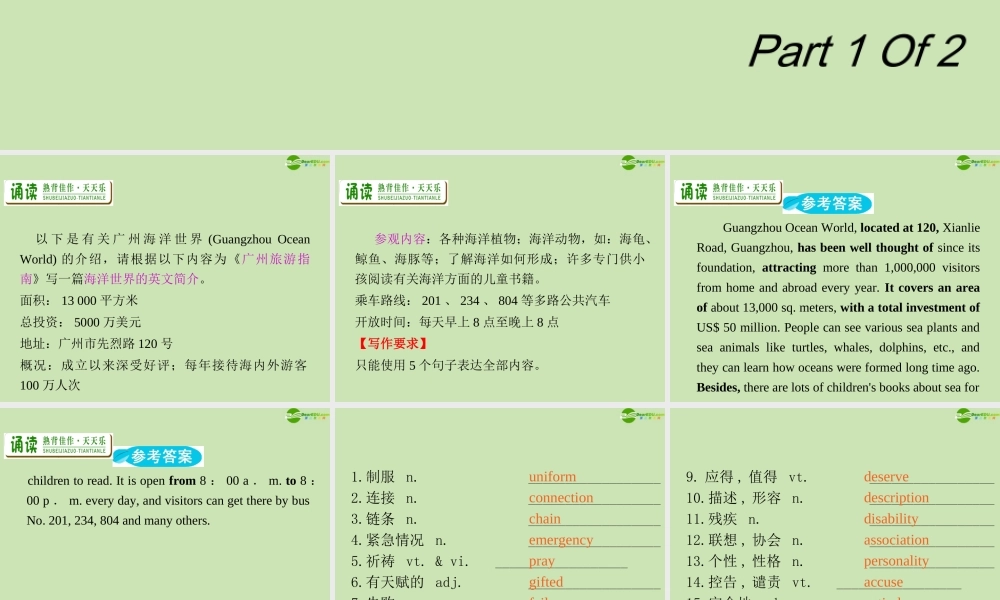Select the vocabulary prompt '1. 制服 n.'
1000x600 pixels.
pos(384,477)
